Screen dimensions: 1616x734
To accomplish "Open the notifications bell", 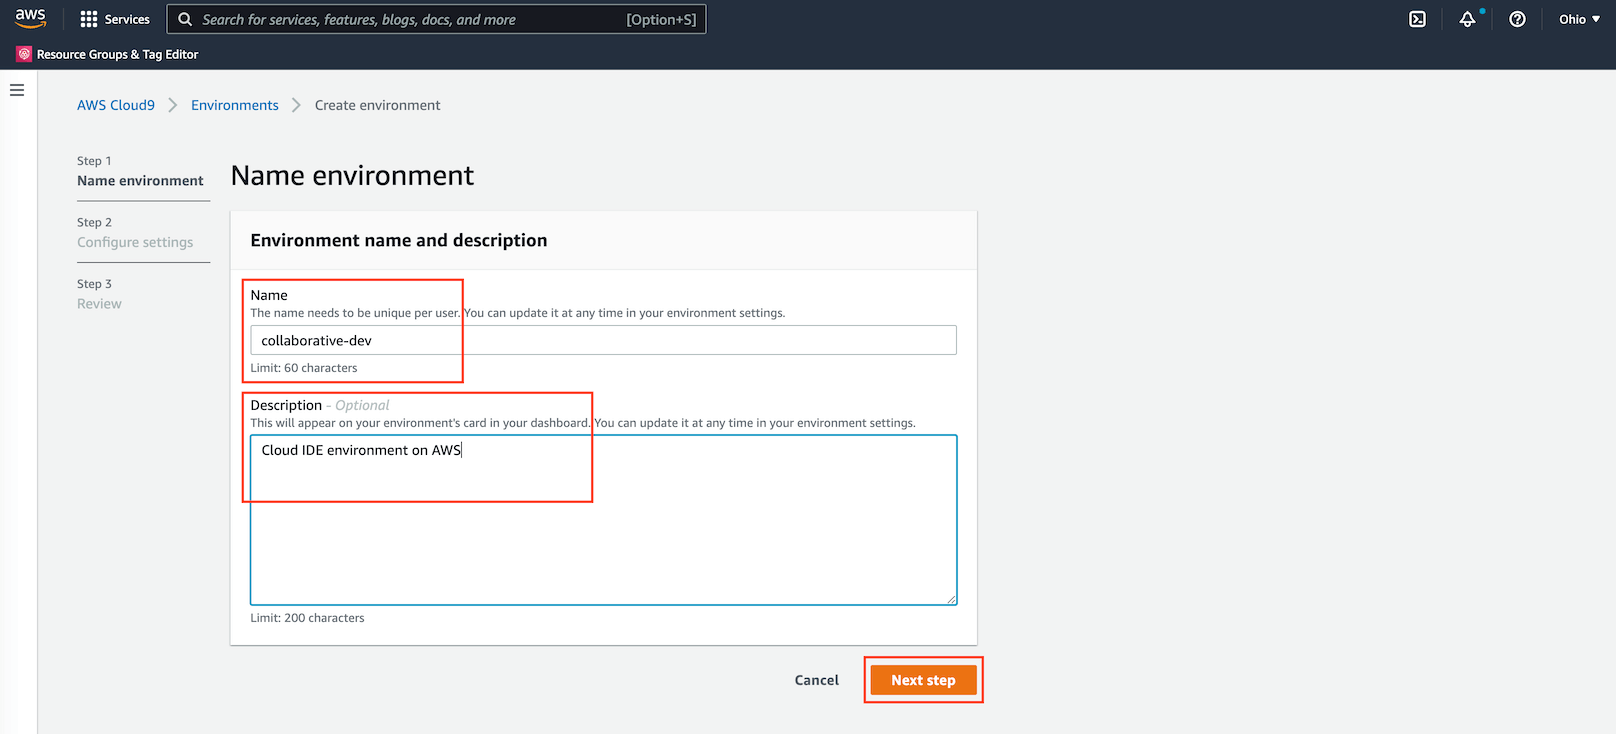I will click(1467, 19).
